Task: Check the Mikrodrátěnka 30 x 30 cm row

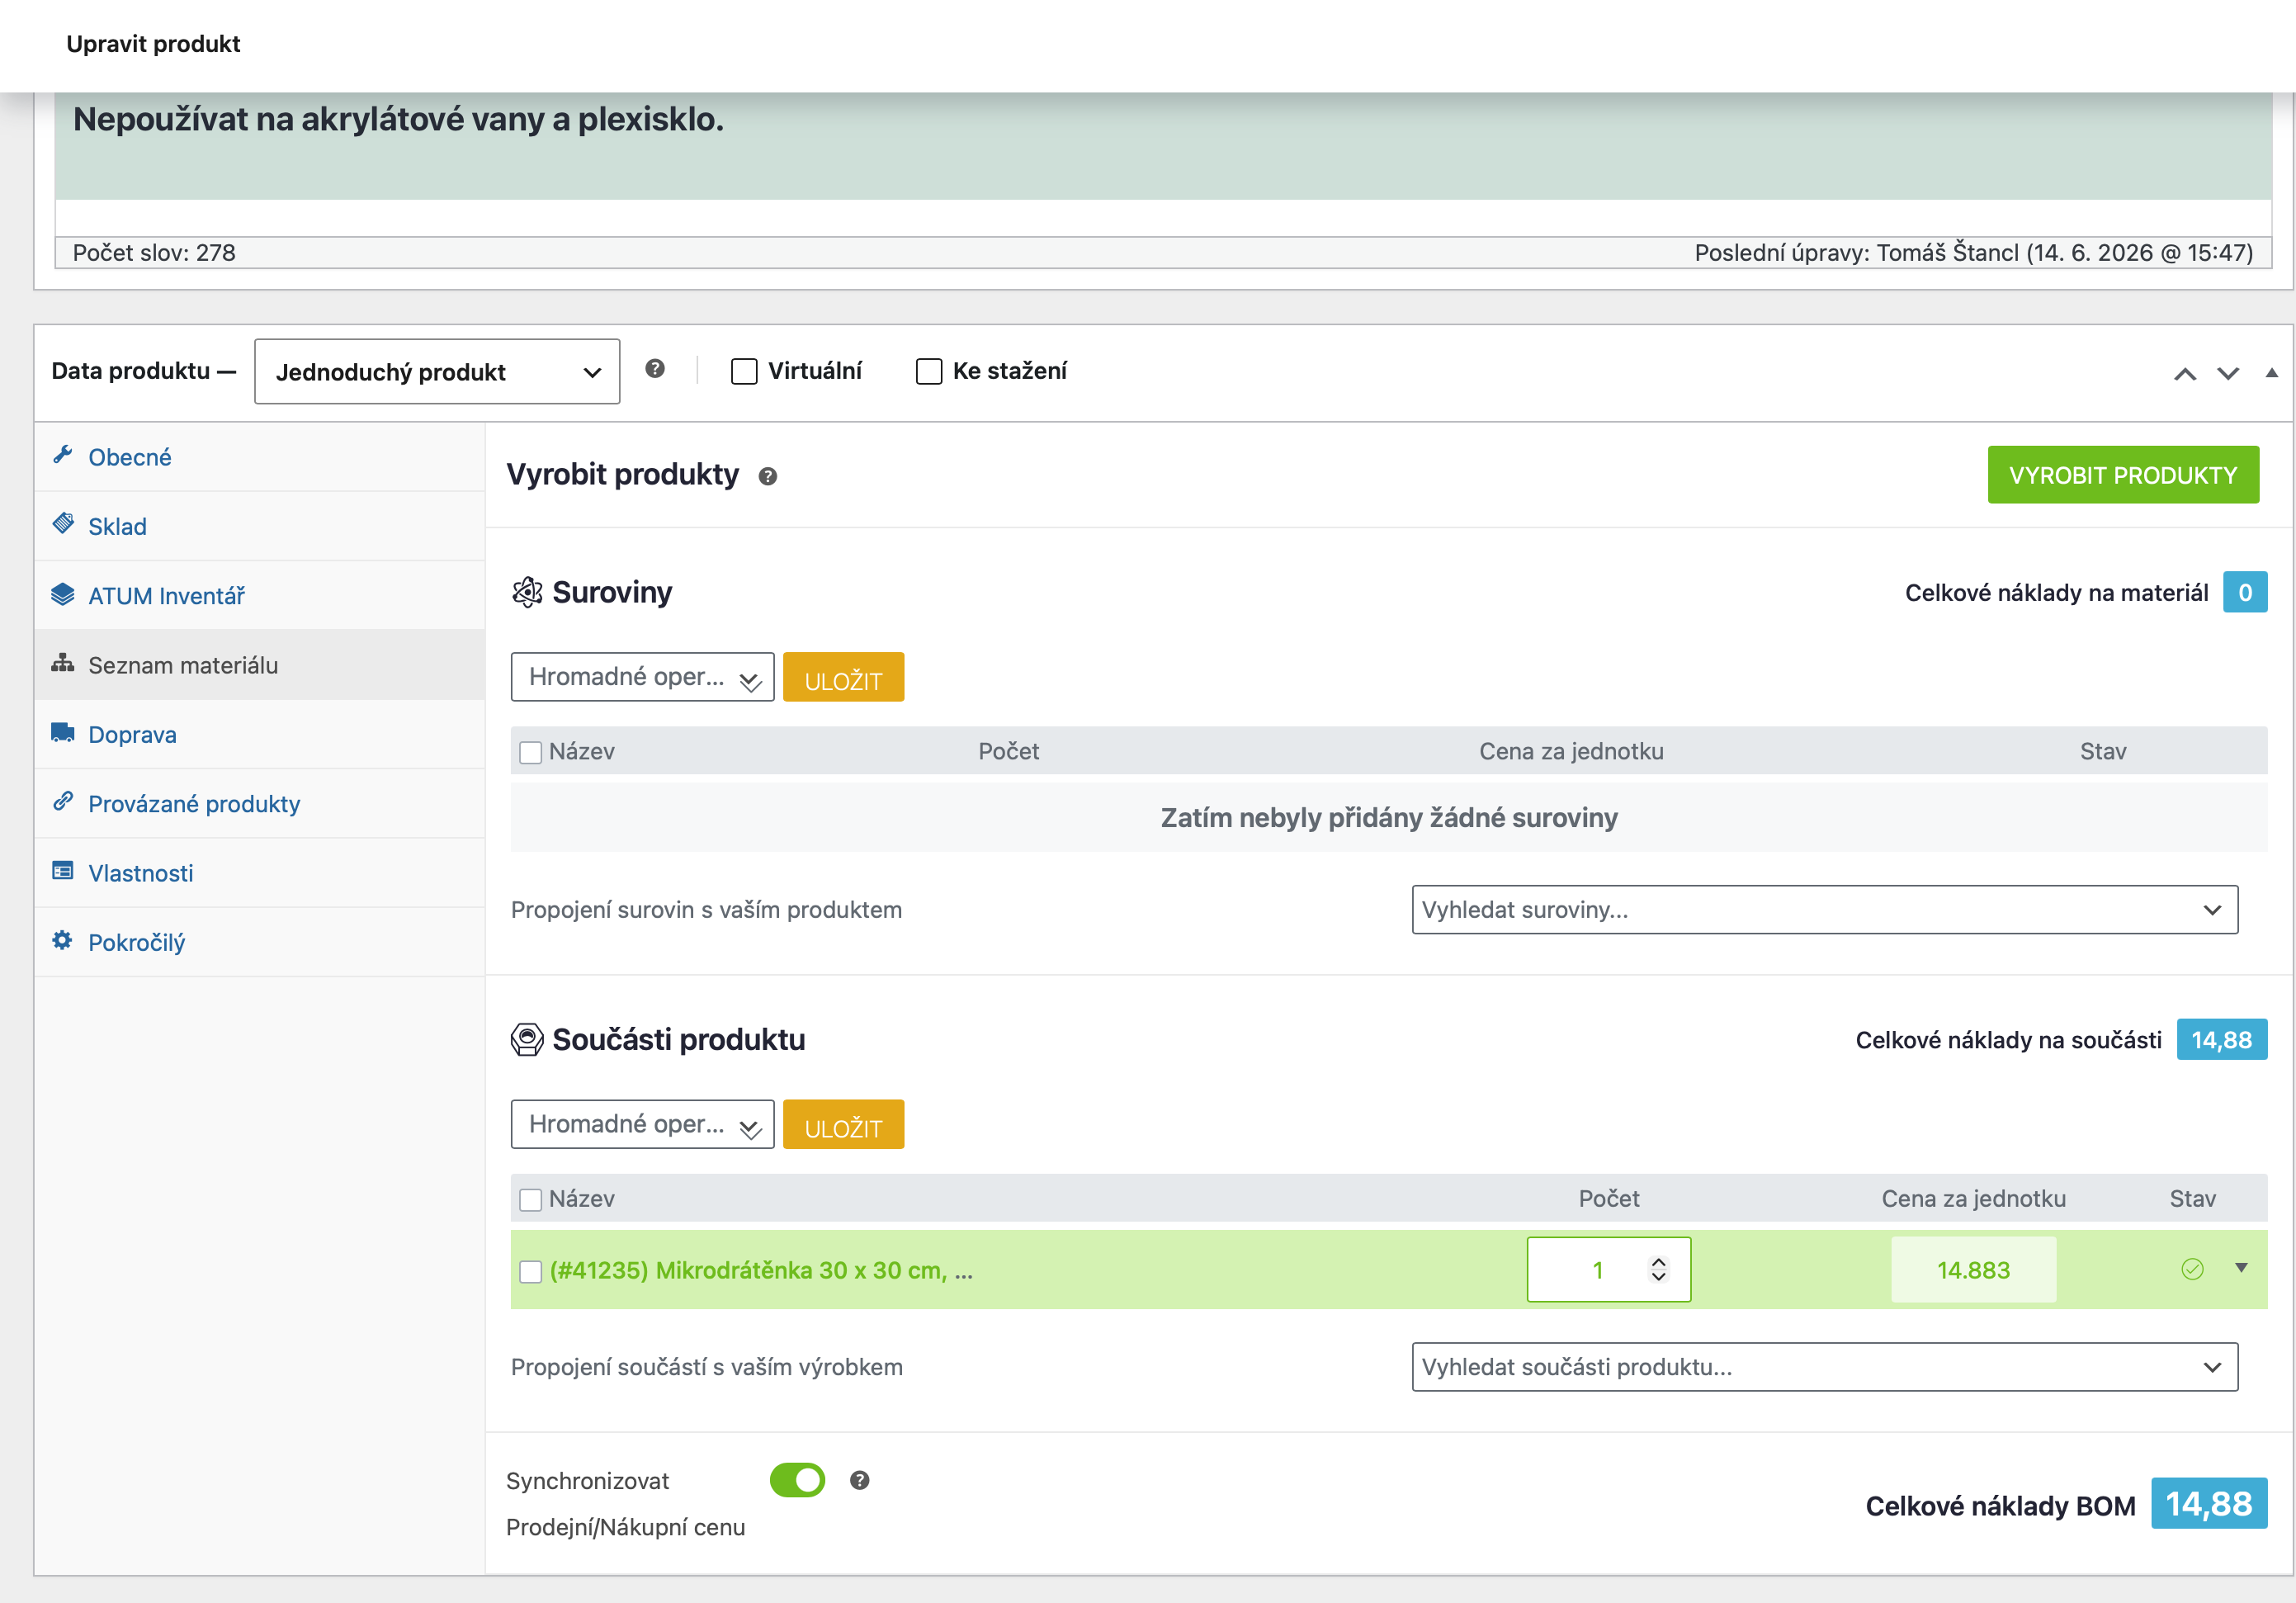Action: [531, 1271]
